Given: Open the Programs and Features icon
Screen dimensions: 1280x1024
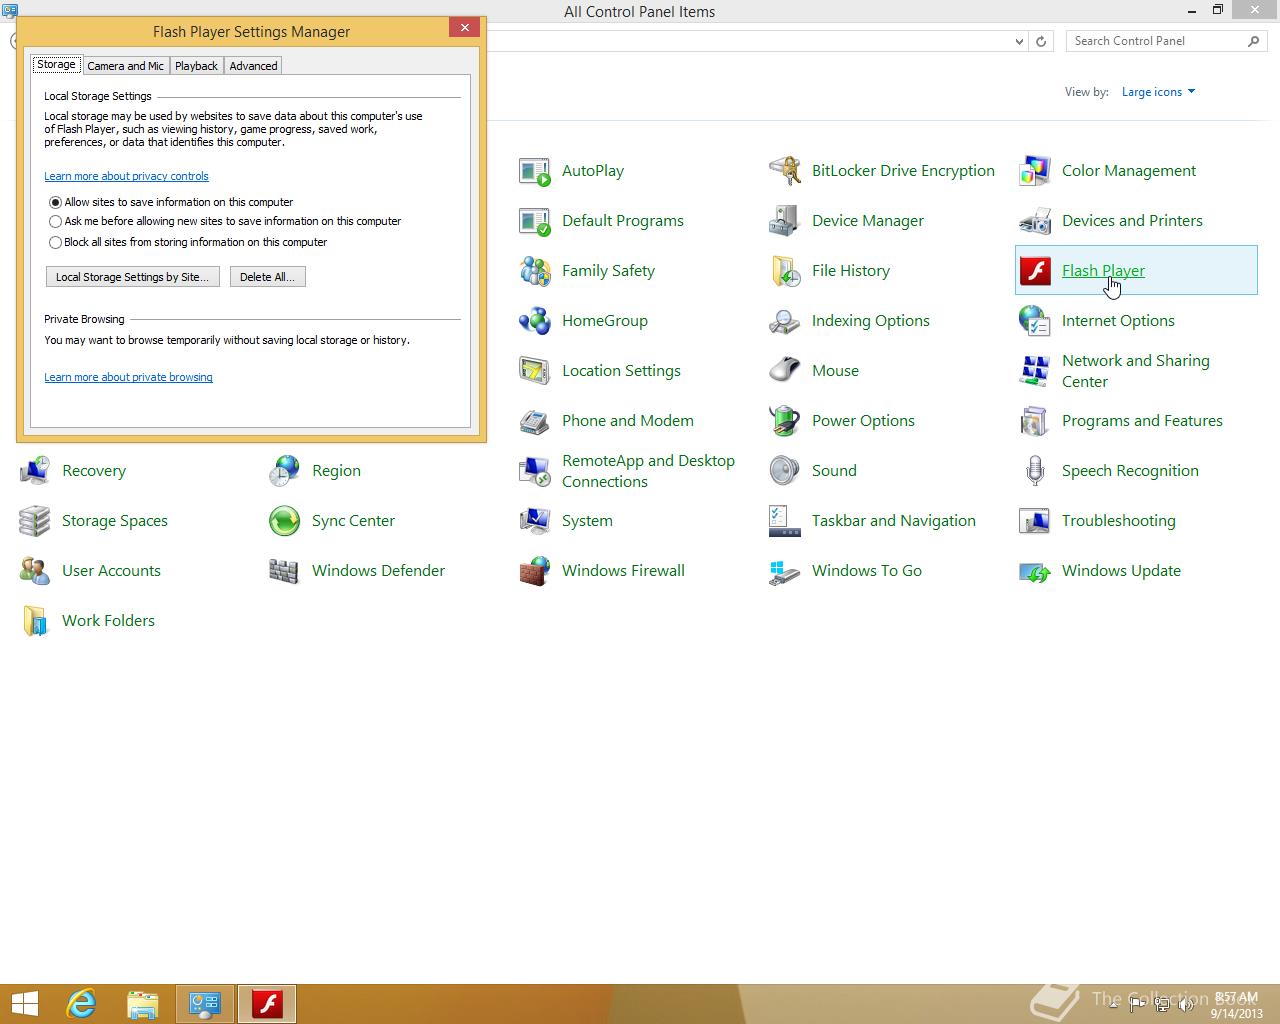Looking at the screenshot, I should coord(1035,421).
